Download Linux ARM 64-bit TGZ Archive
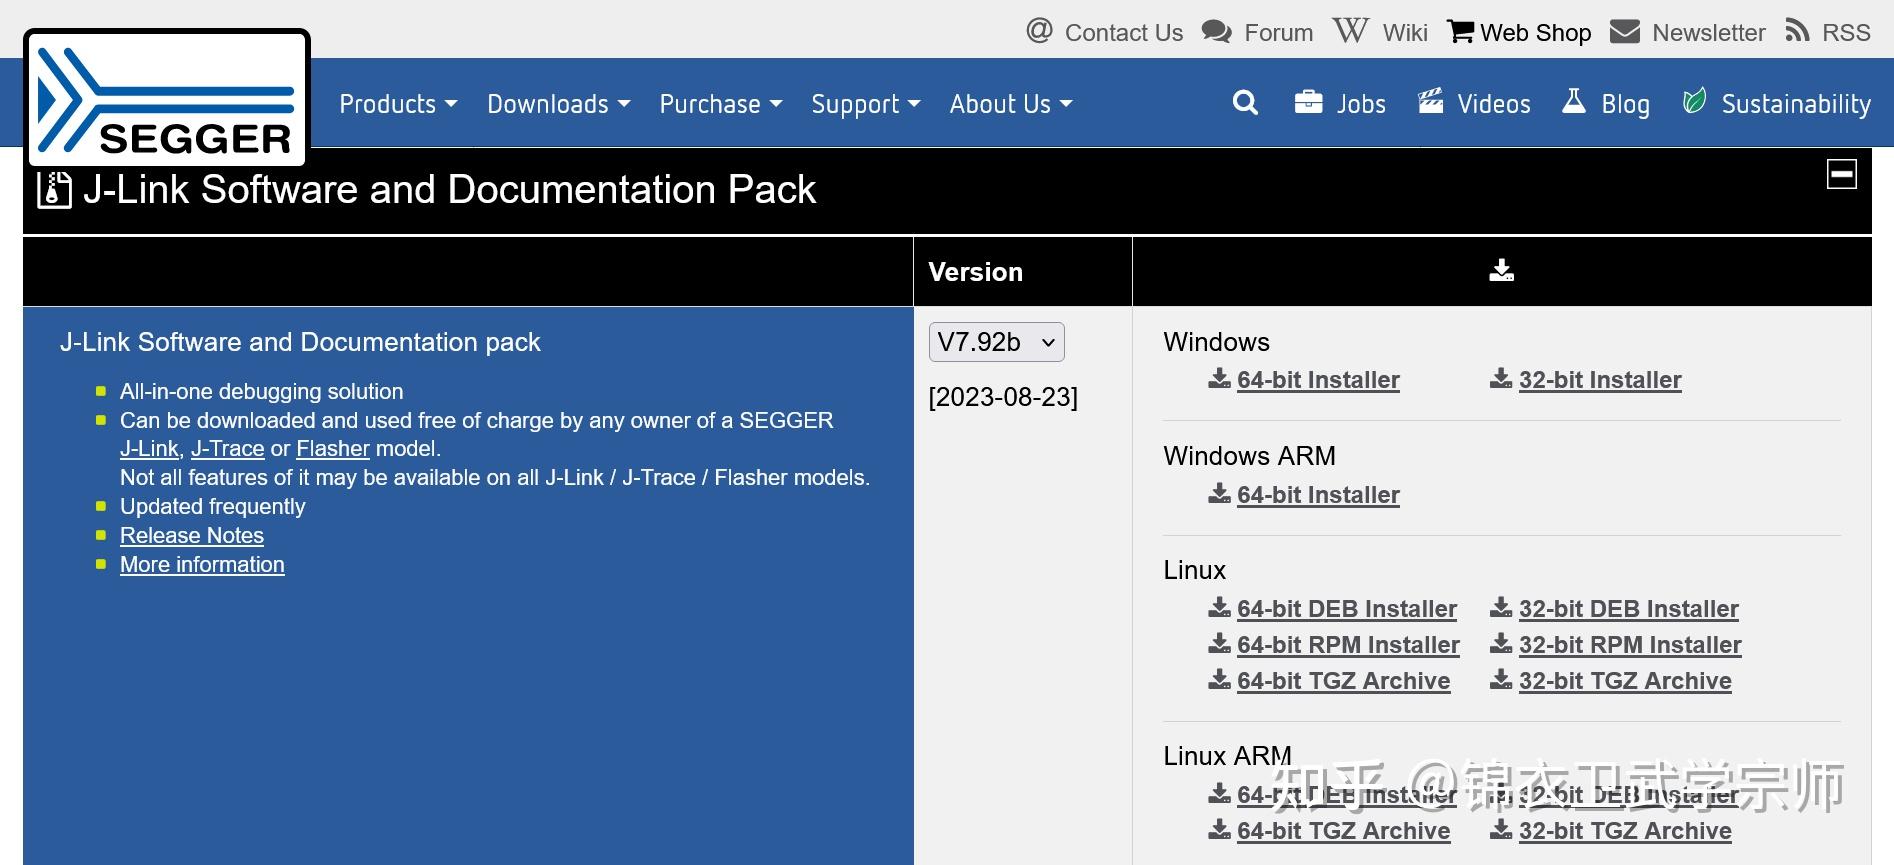 tap(1343, 831)
